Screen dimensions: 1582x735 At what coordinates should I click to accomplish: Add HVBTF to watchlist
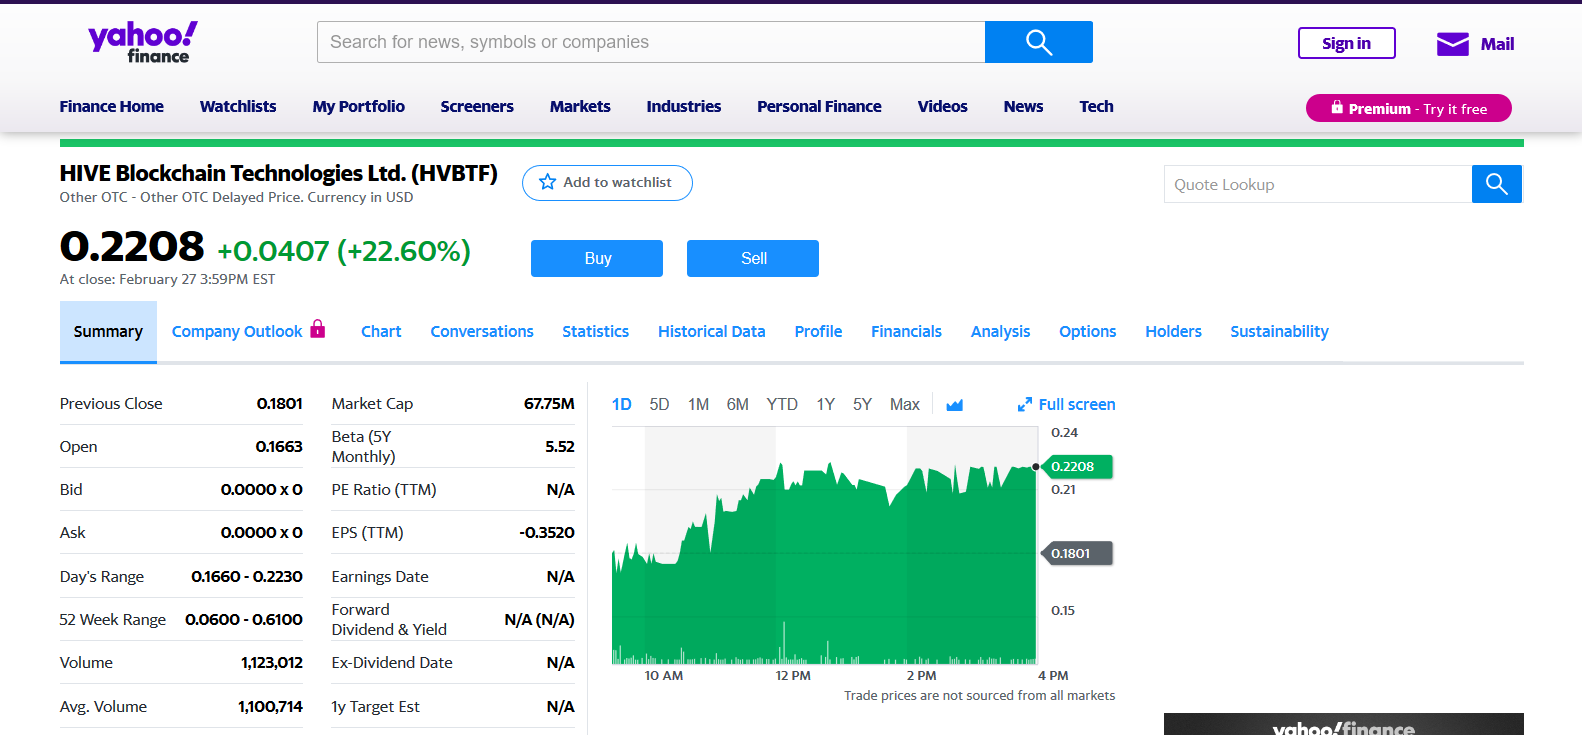click(x=607, y=183)
